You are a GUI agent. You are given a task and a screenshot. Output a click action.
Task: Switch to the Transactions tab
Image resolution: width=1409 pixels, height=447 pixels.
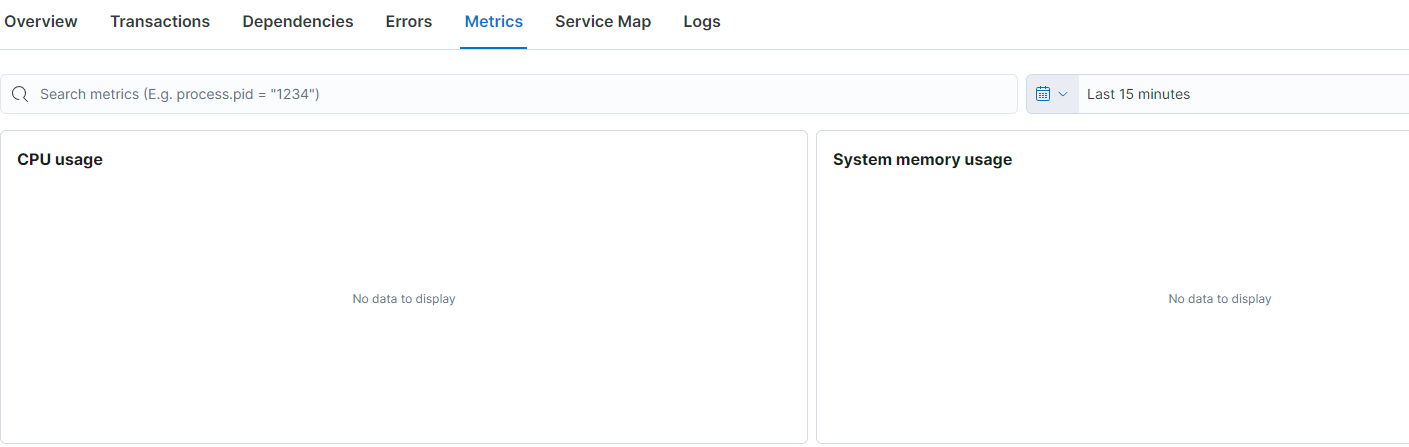coord(160,21)
